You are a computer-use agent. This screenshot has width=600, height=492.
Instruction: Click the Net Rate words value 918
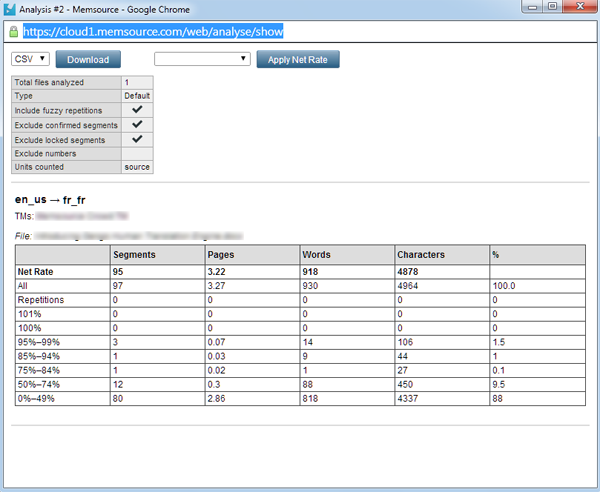point(310,272)
